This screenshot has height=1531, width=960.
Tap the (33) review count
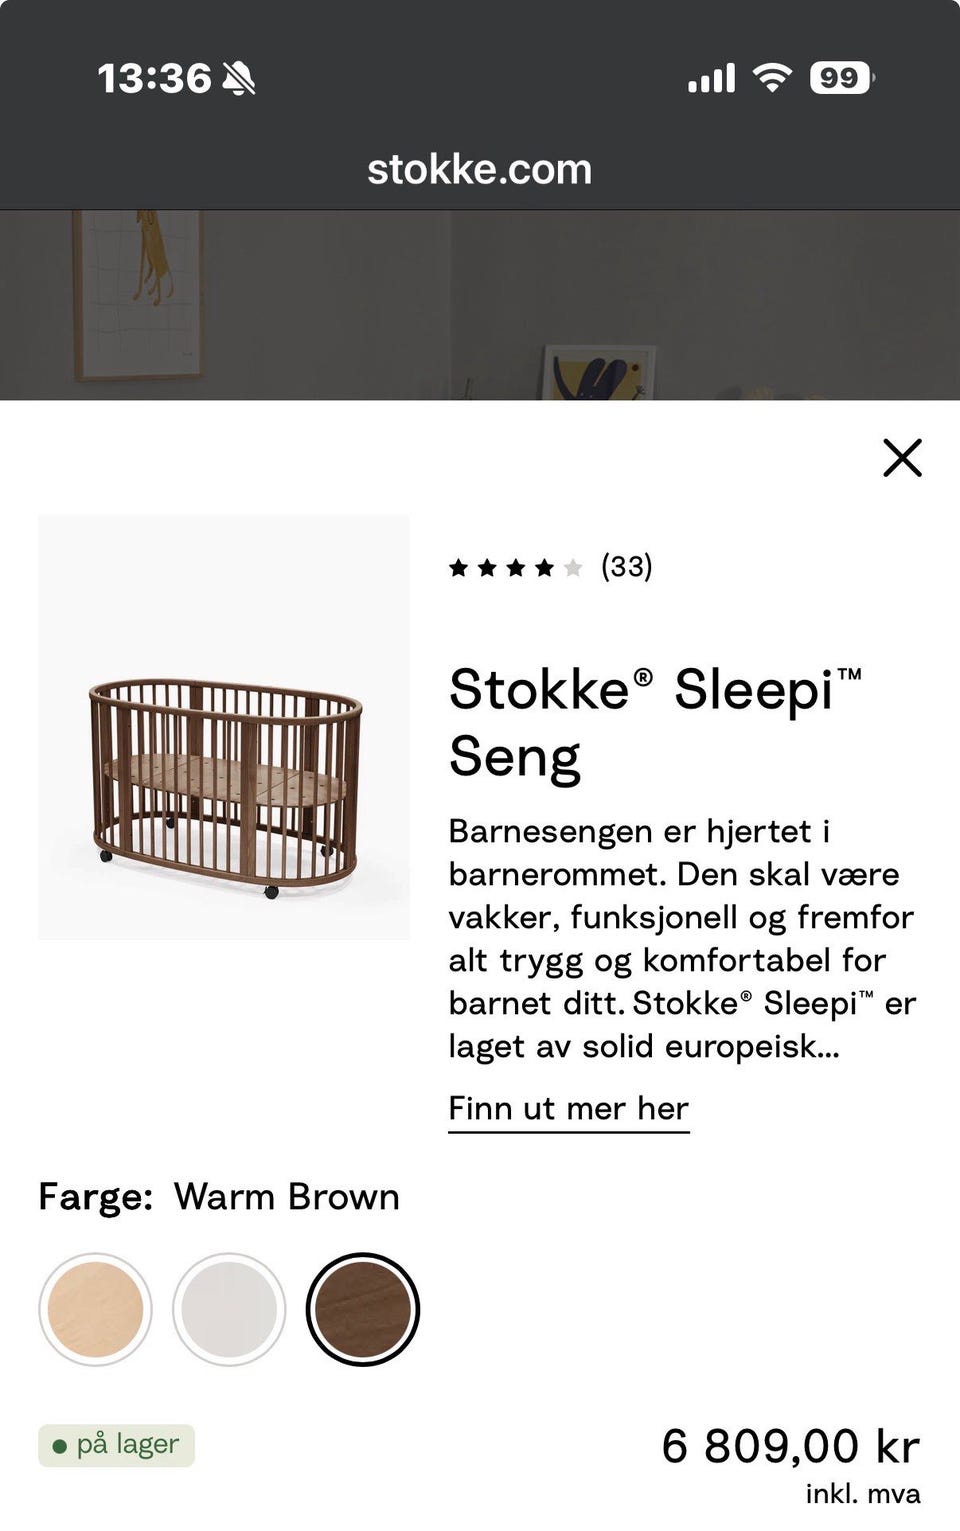pos(626,567)
